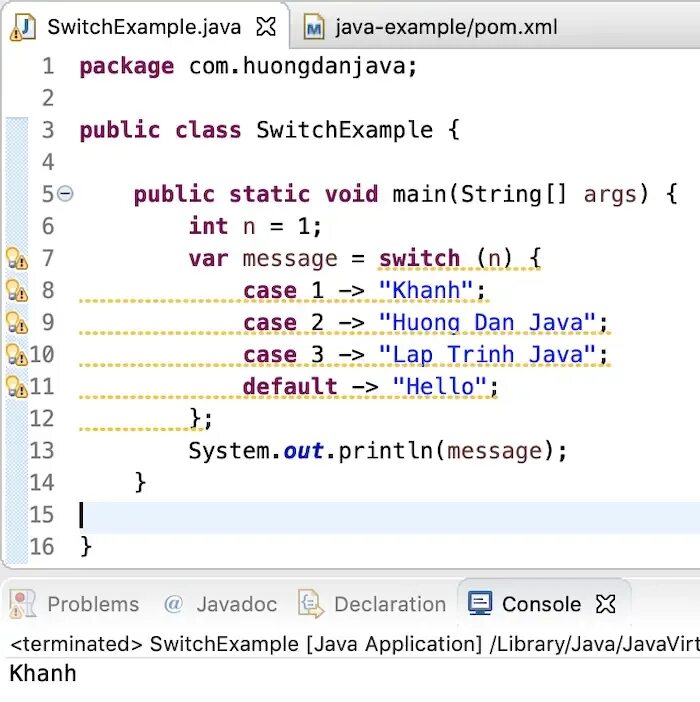Click the warning quick-fix bulb on line 7
Viewport: 700px width, 702px height.
17,258
